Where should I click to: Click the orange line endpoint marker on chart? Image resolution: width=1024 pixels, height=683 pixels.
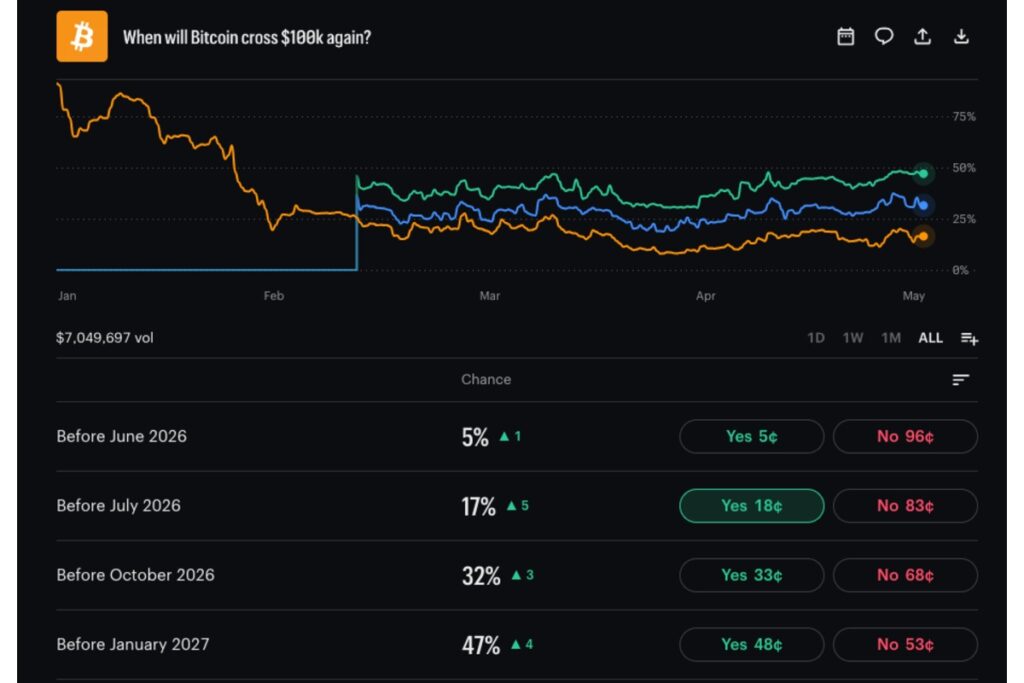click(x=923, y=236)
